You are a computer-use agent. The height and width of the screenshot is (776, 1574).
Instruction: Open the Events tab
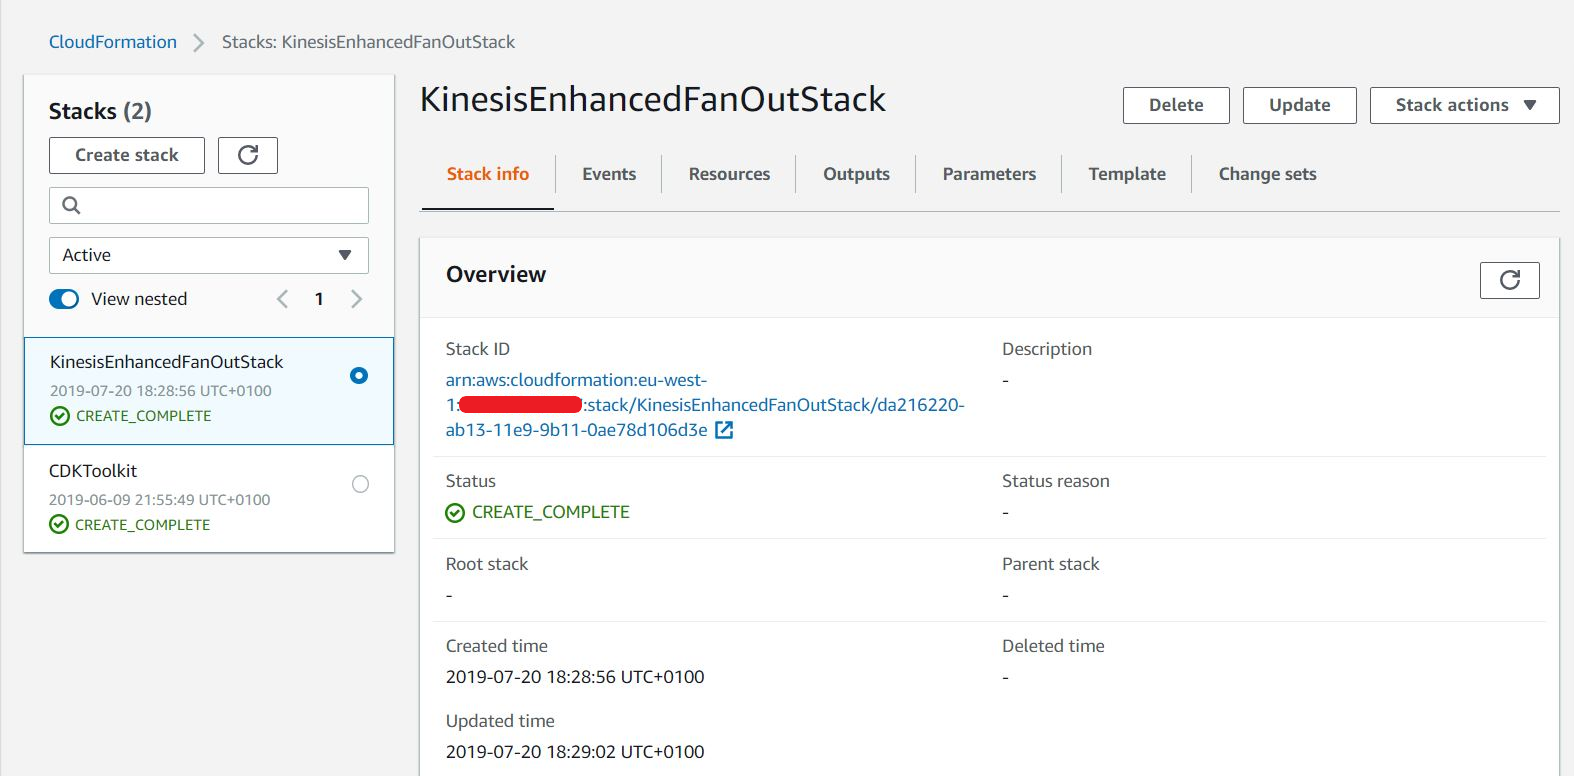click(609, 174)
